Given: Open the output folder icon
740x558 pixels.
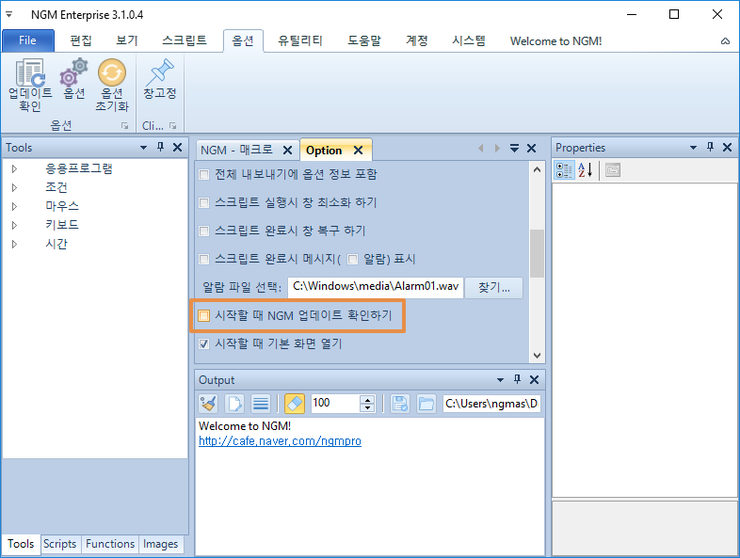Looking at the screenshot, I should click(426, 404).
